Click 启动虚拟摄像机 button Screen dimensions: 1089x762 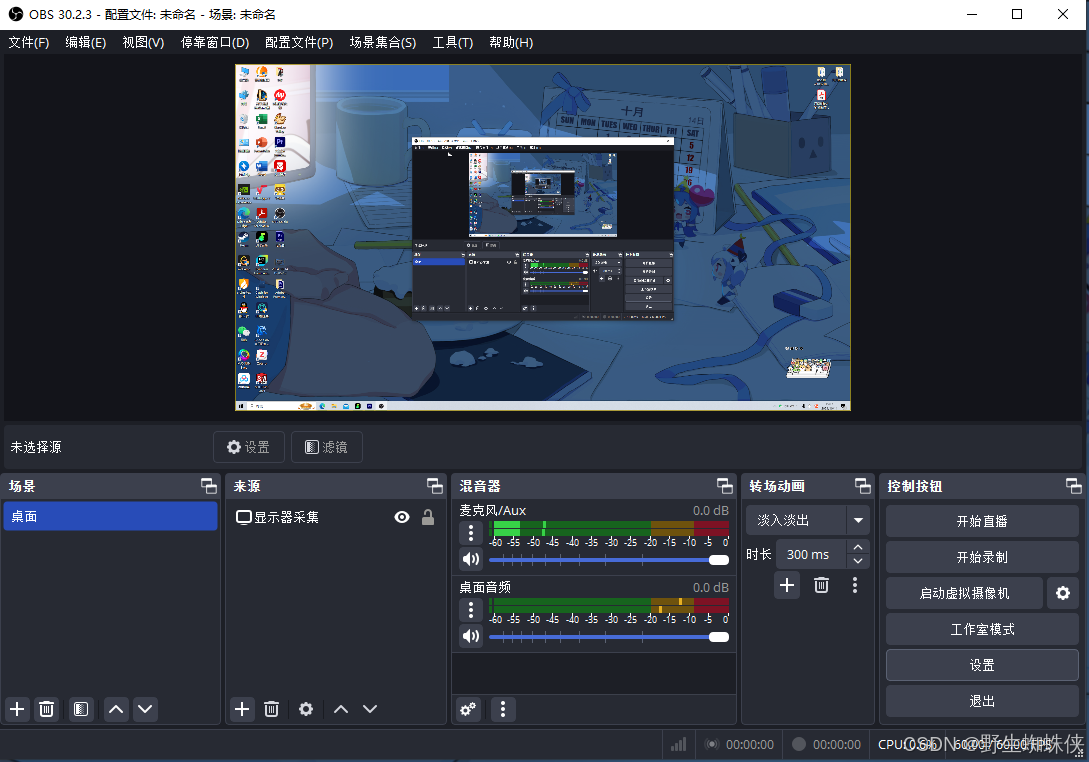964,593
